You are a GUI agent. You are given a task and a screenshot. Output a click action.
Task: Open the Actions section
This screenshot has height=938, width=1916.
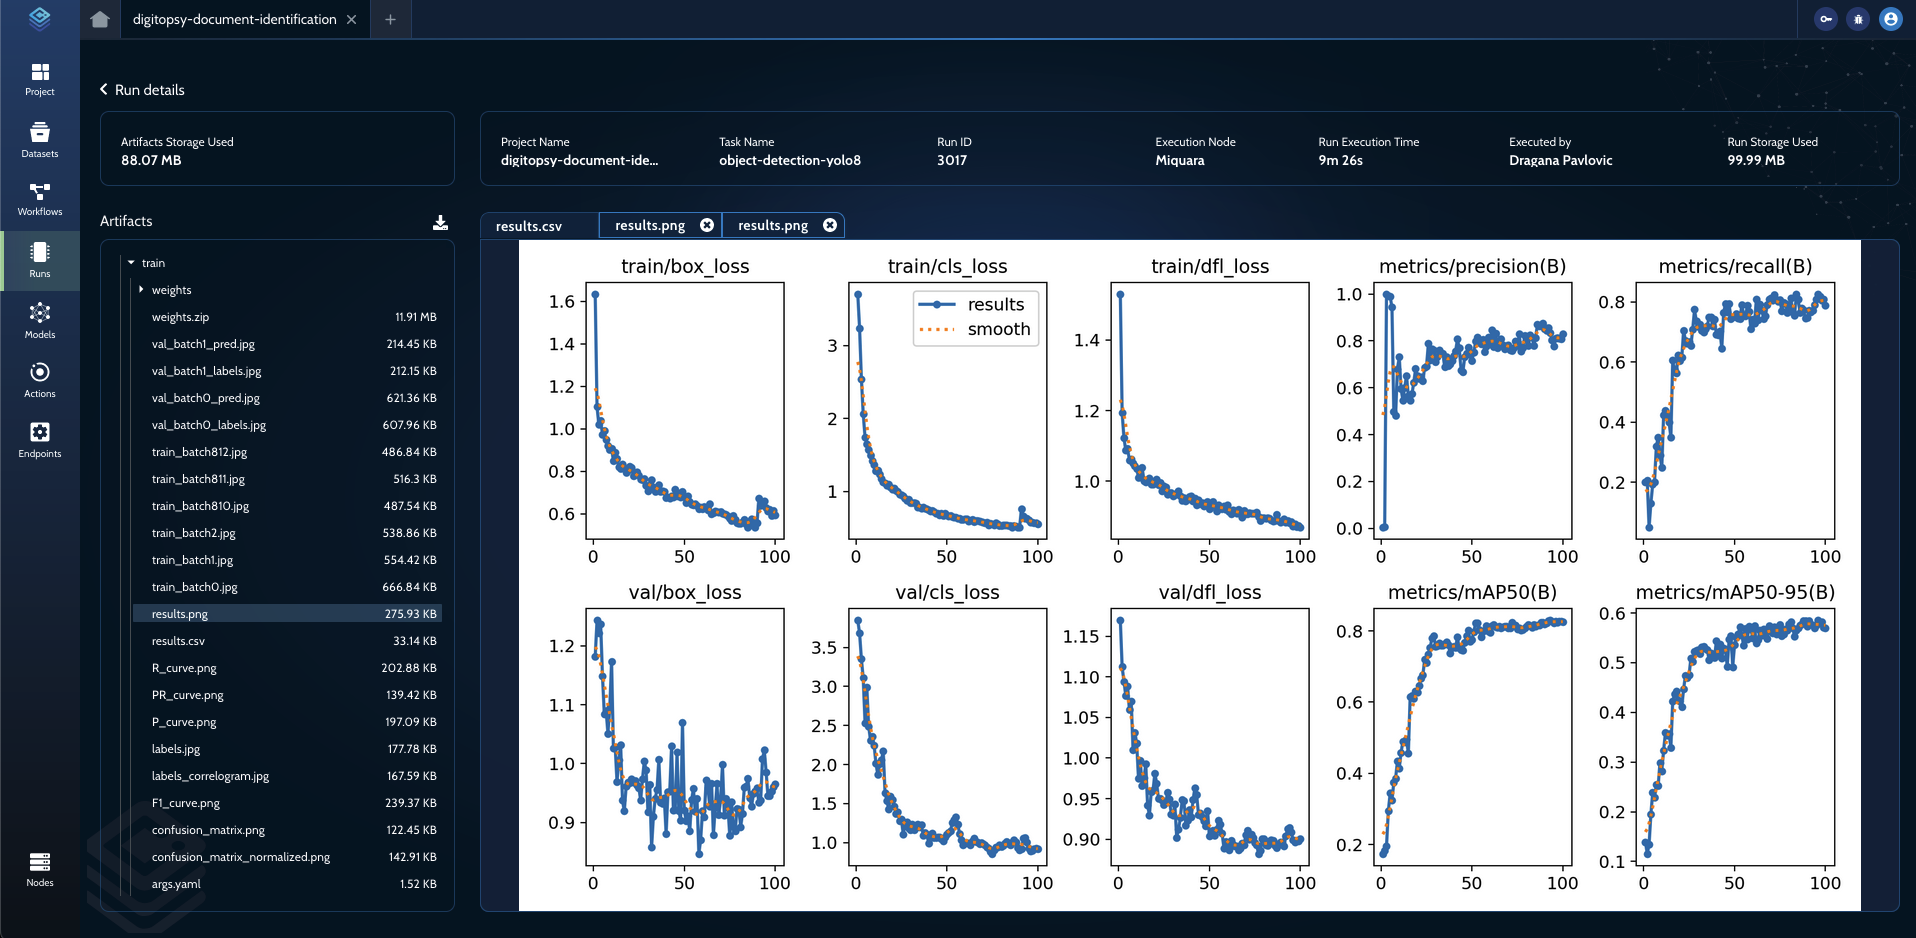pos(40,380)
